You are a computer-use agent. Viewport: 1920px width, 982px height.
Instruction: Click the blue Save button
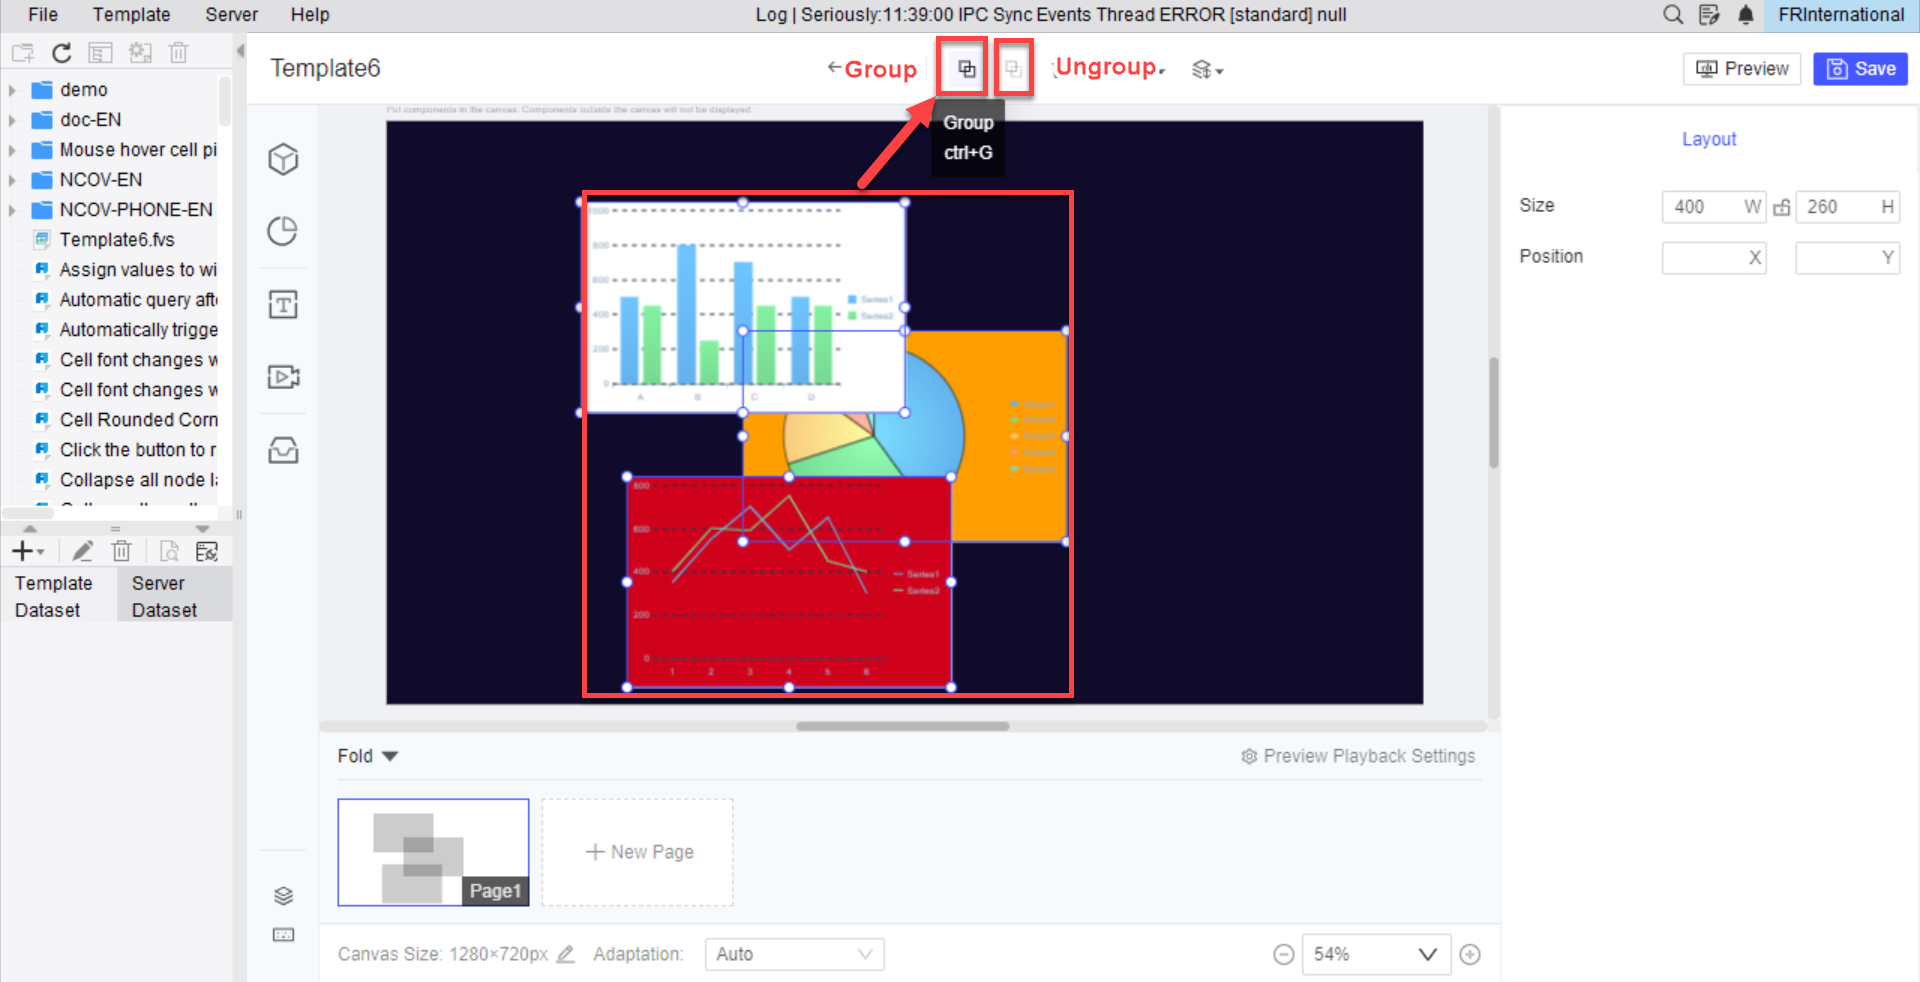[x=1860, y=69]
